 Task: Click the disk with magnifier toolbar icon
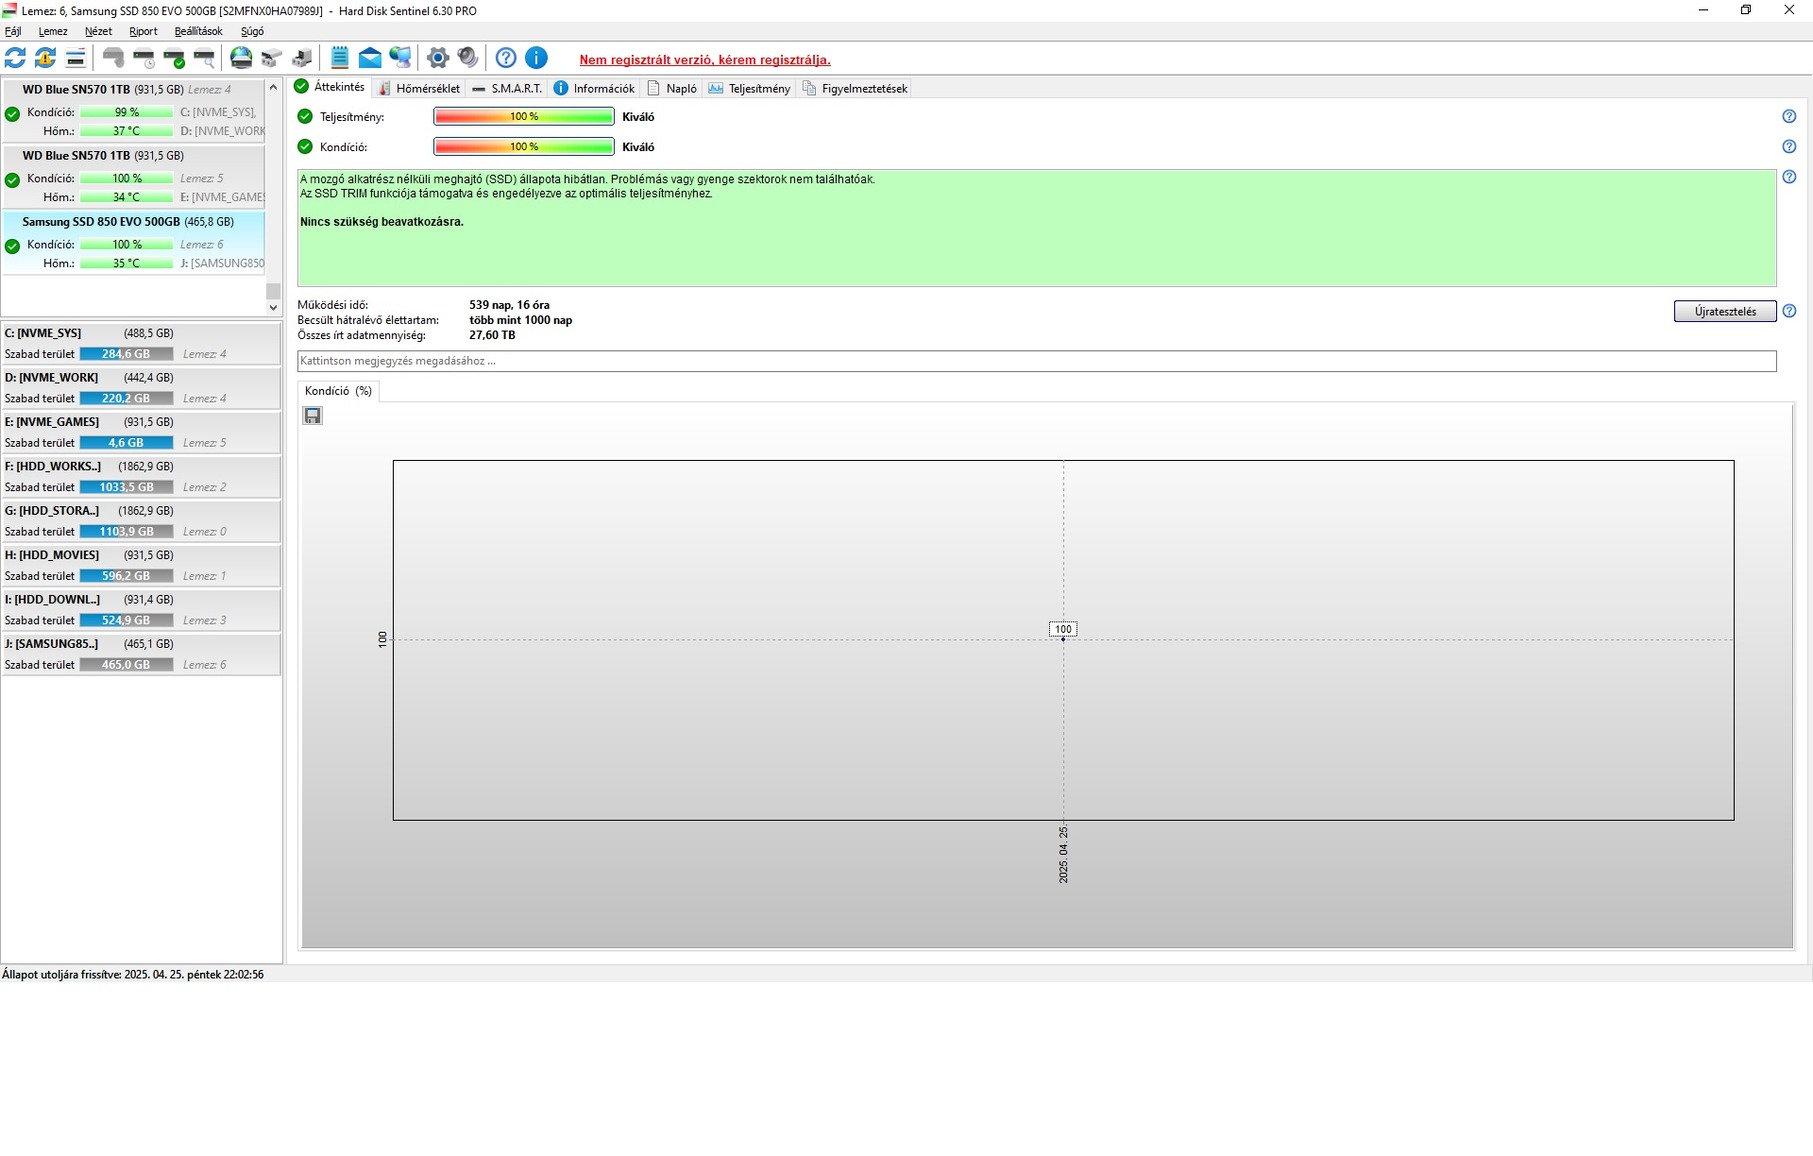(204, 58)
